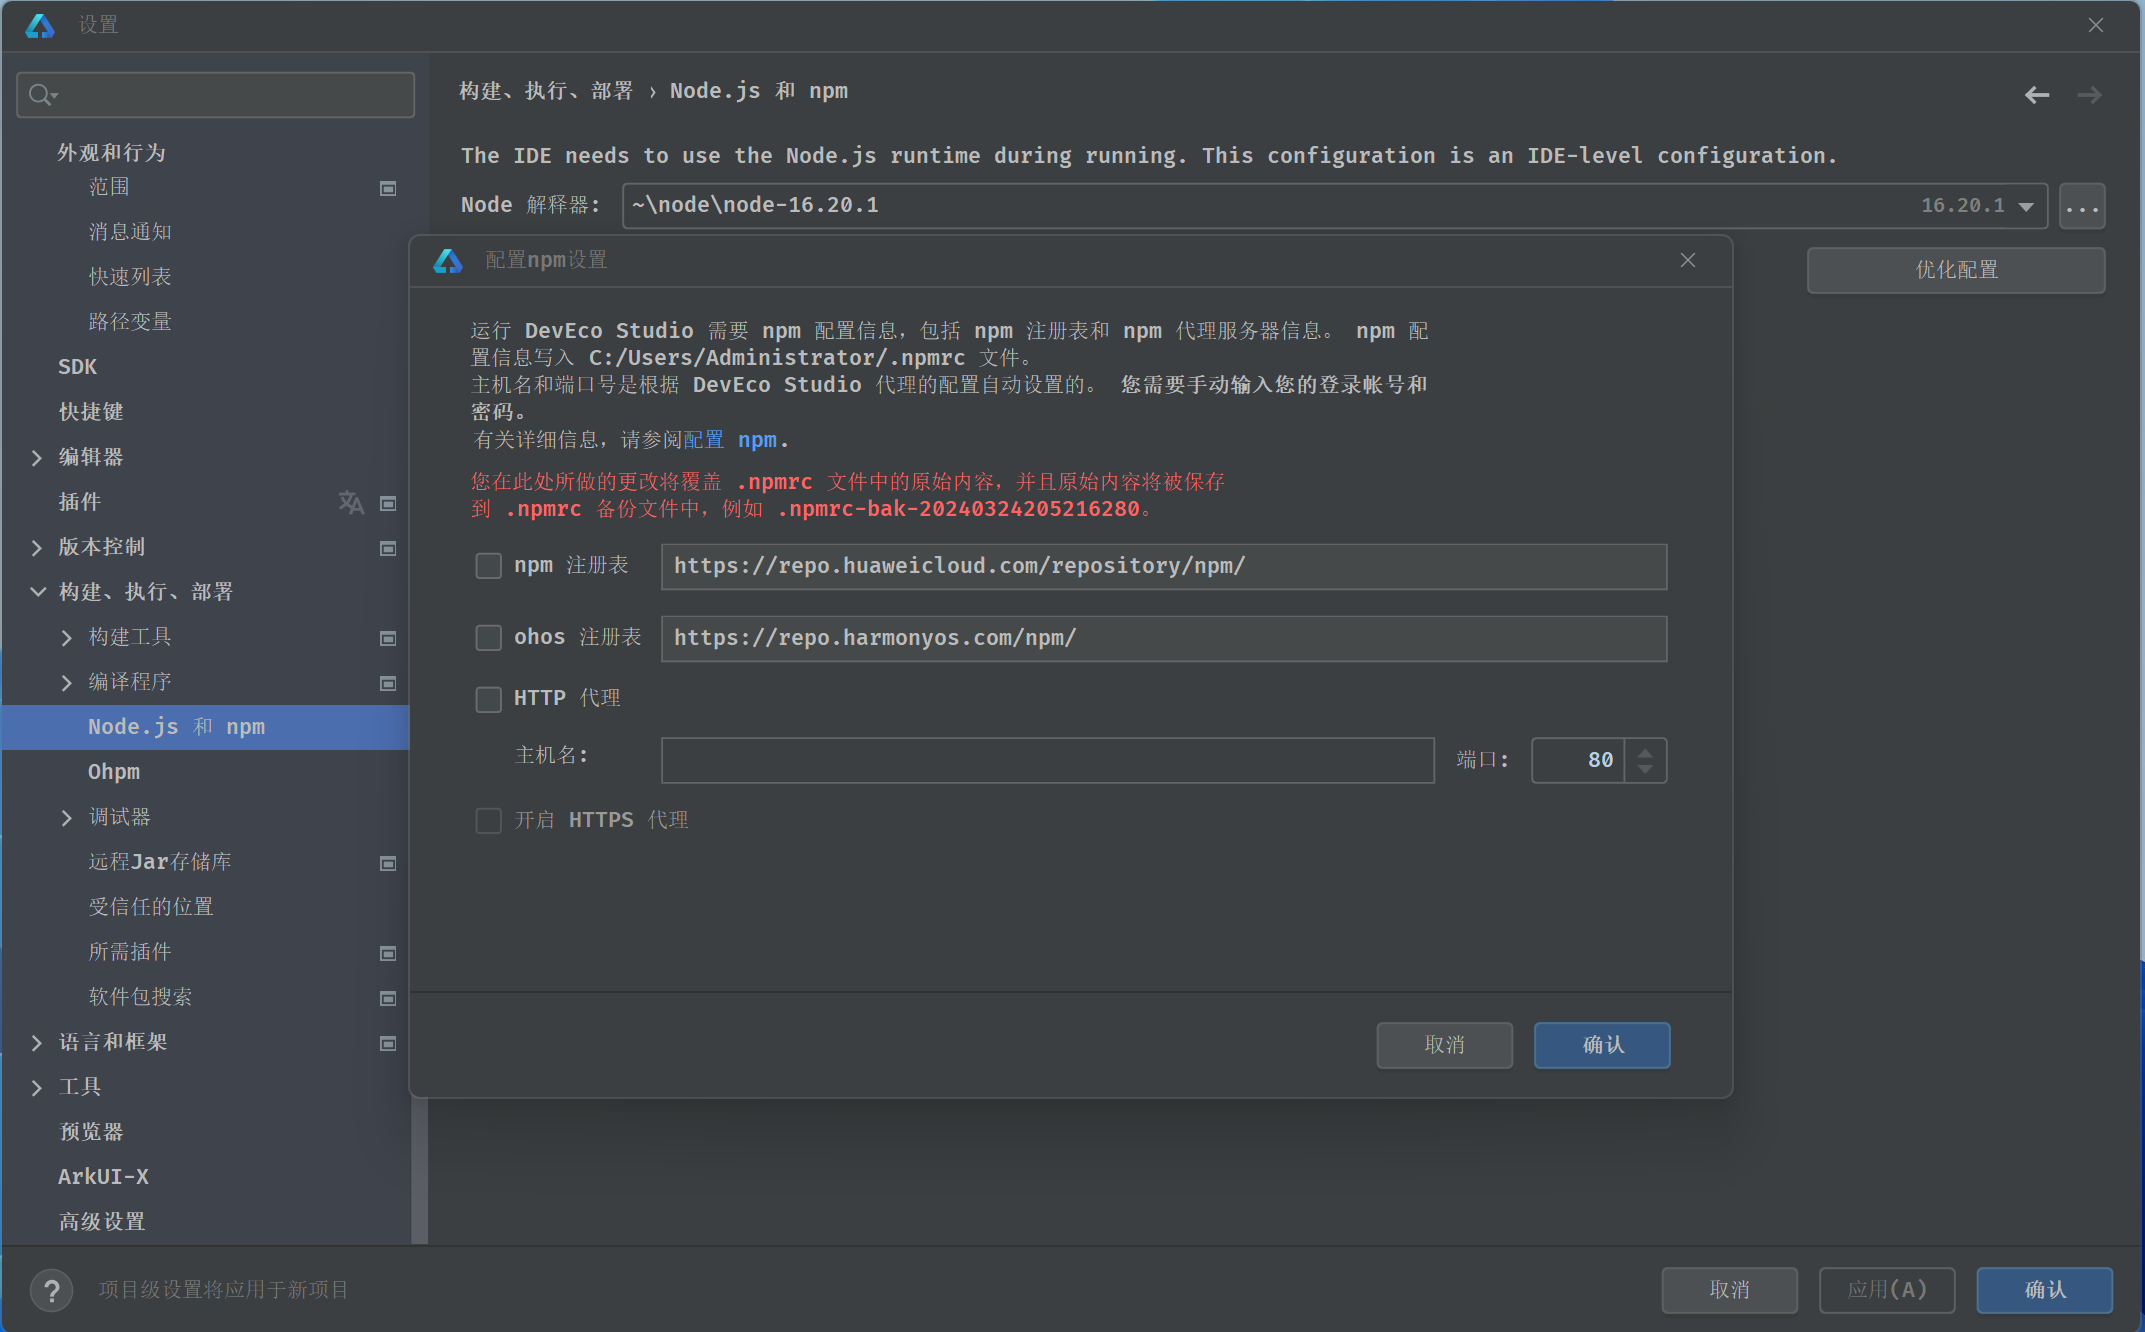Click 应用(A) in the settings window
The image size is (2145, 1332).
click(1887, 1290)
